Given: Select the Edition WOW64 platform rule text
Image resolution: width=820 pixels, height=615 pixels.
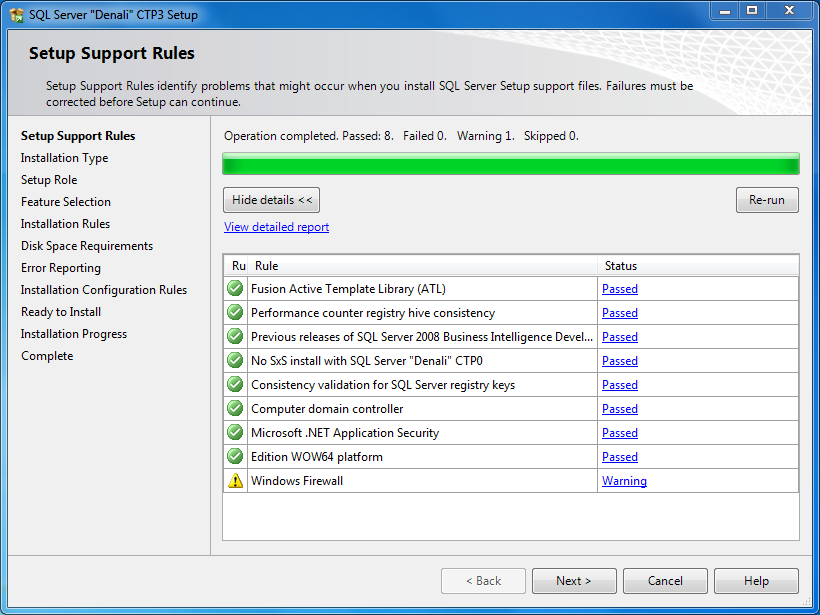Looking at the screenshot, I should point(317,457).
